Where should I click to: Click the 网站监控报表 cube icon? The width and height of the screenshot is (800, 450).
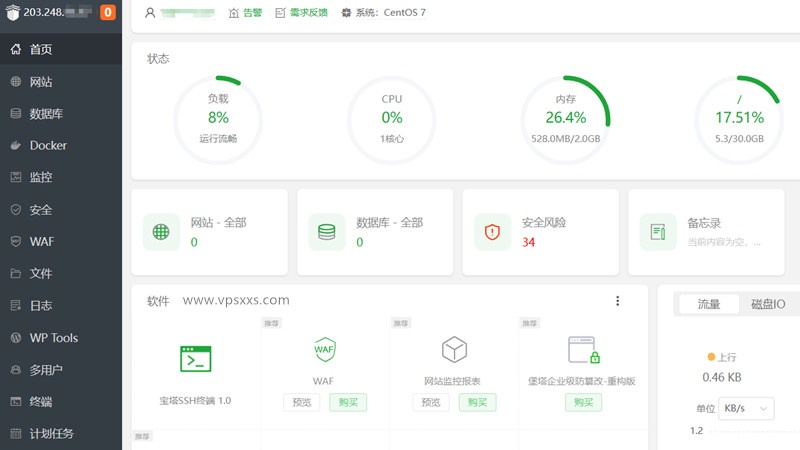(454, 349)
